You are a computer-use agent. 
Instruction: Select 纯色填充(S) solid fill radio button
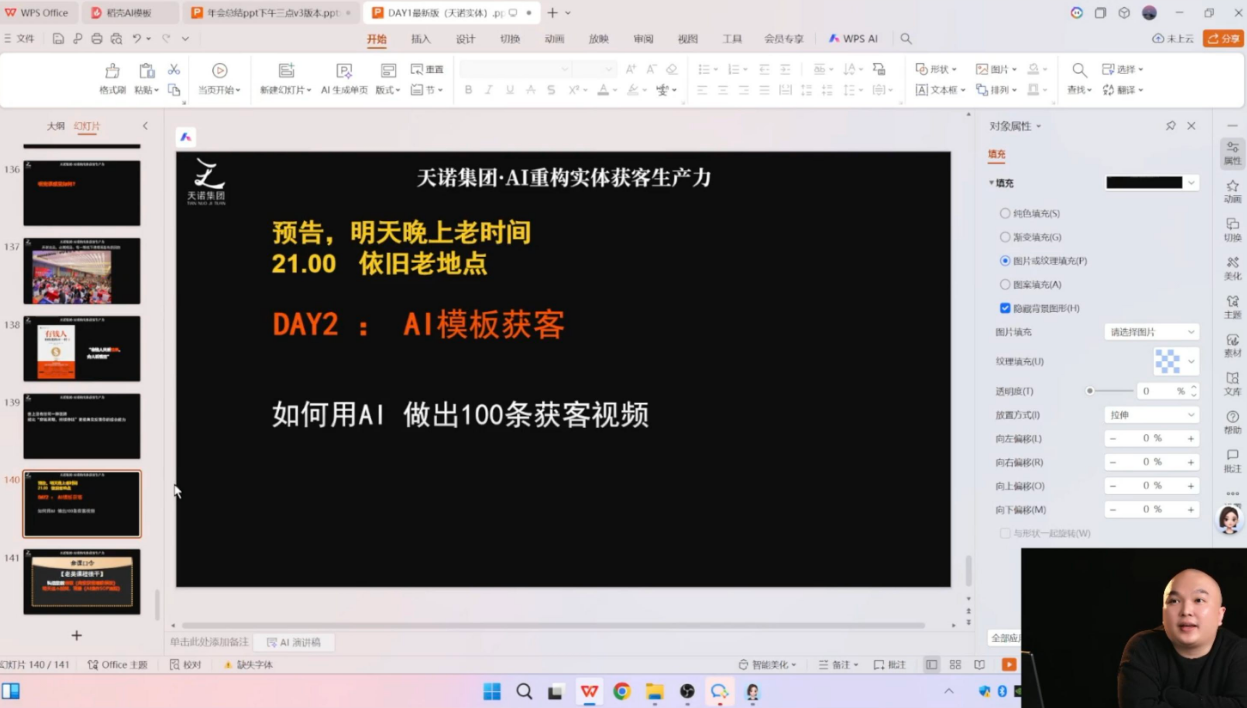(x=1005, y=214)
